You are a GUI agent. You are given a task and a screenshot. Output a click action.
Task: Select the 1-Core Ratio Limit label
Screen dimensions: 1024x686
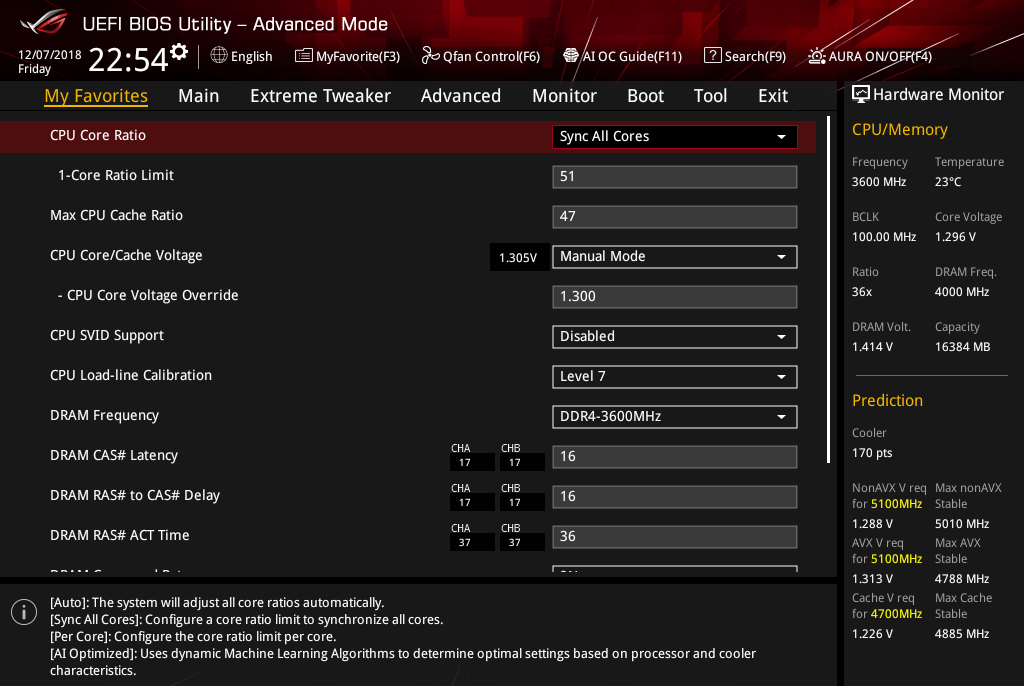tap(116, 175)
